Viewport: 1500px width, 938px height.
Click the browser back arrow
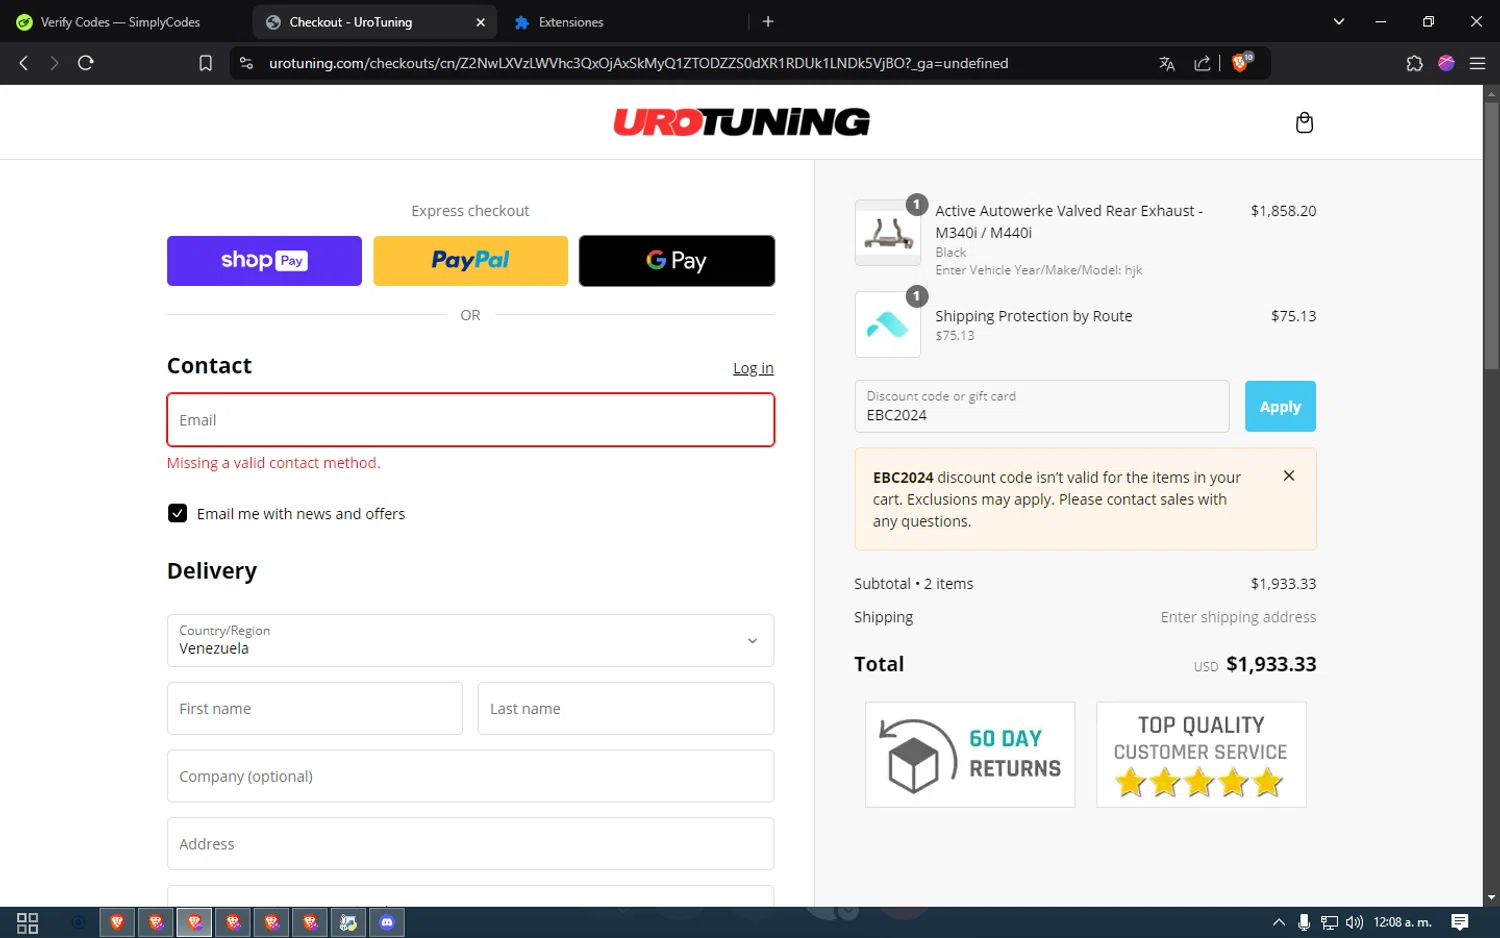(x=24, y=63)
